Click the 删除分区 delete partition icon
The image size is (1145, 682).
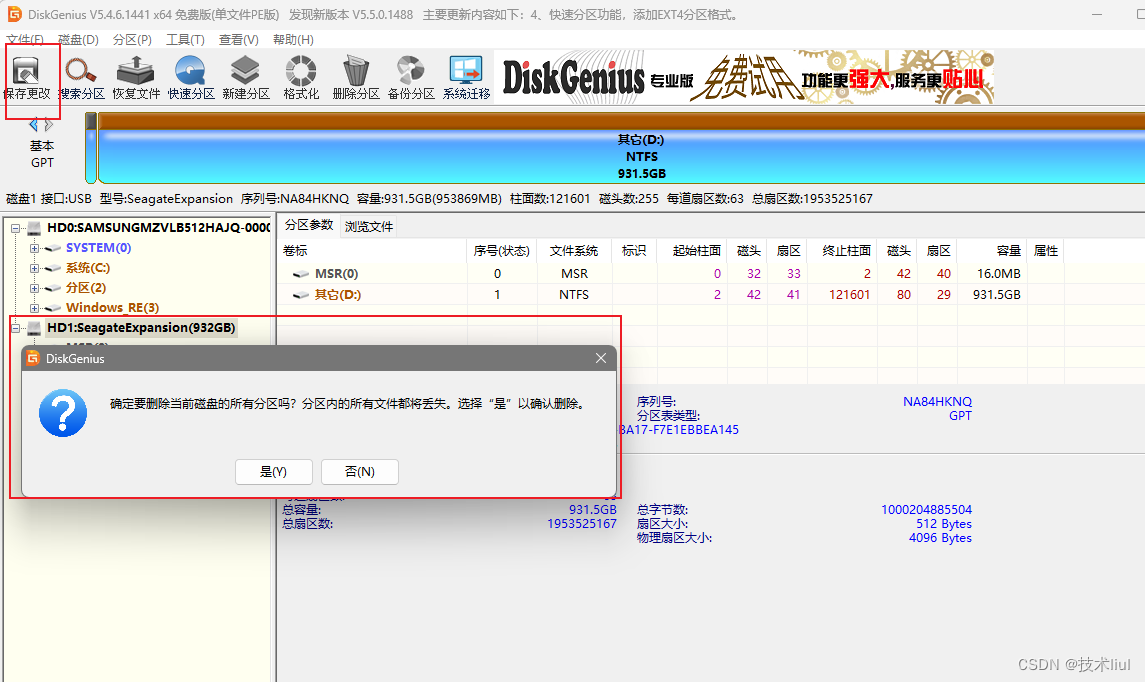click(x=356, y=78)
